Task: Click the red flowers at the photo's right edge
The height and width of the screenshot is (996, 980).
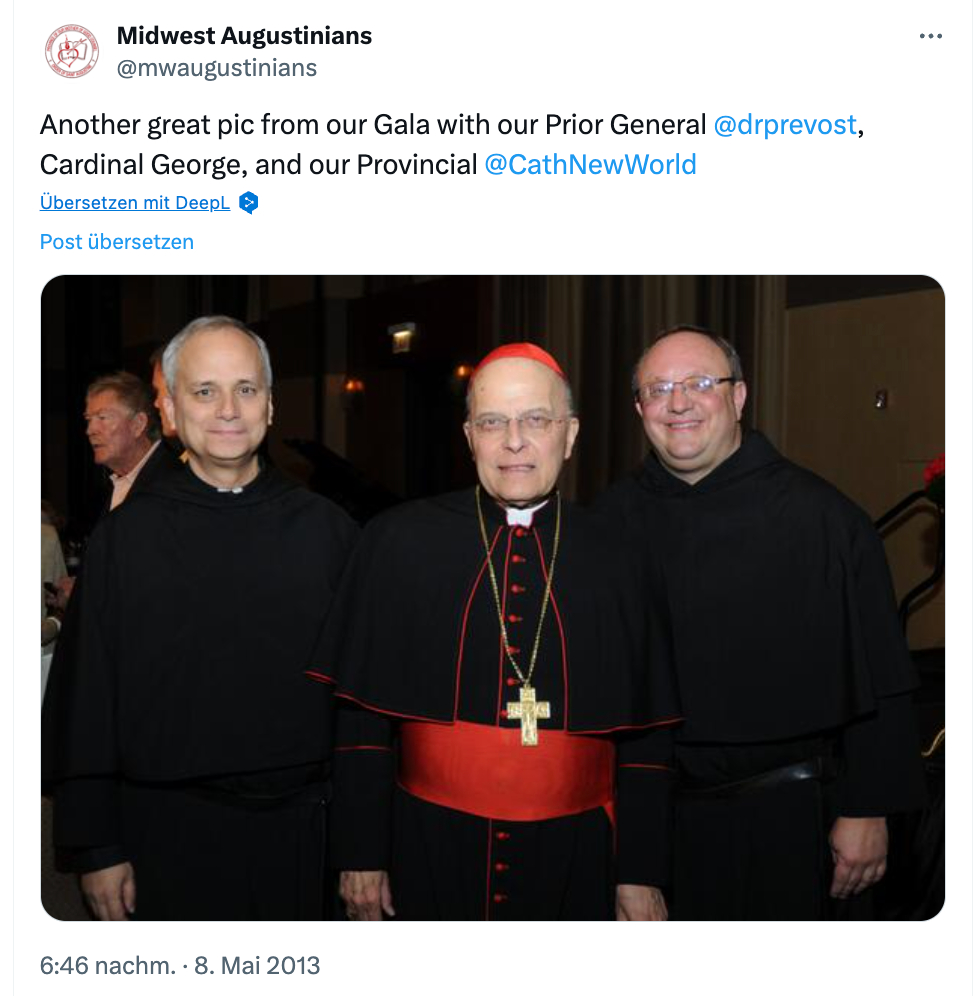Action: [934, 477]
